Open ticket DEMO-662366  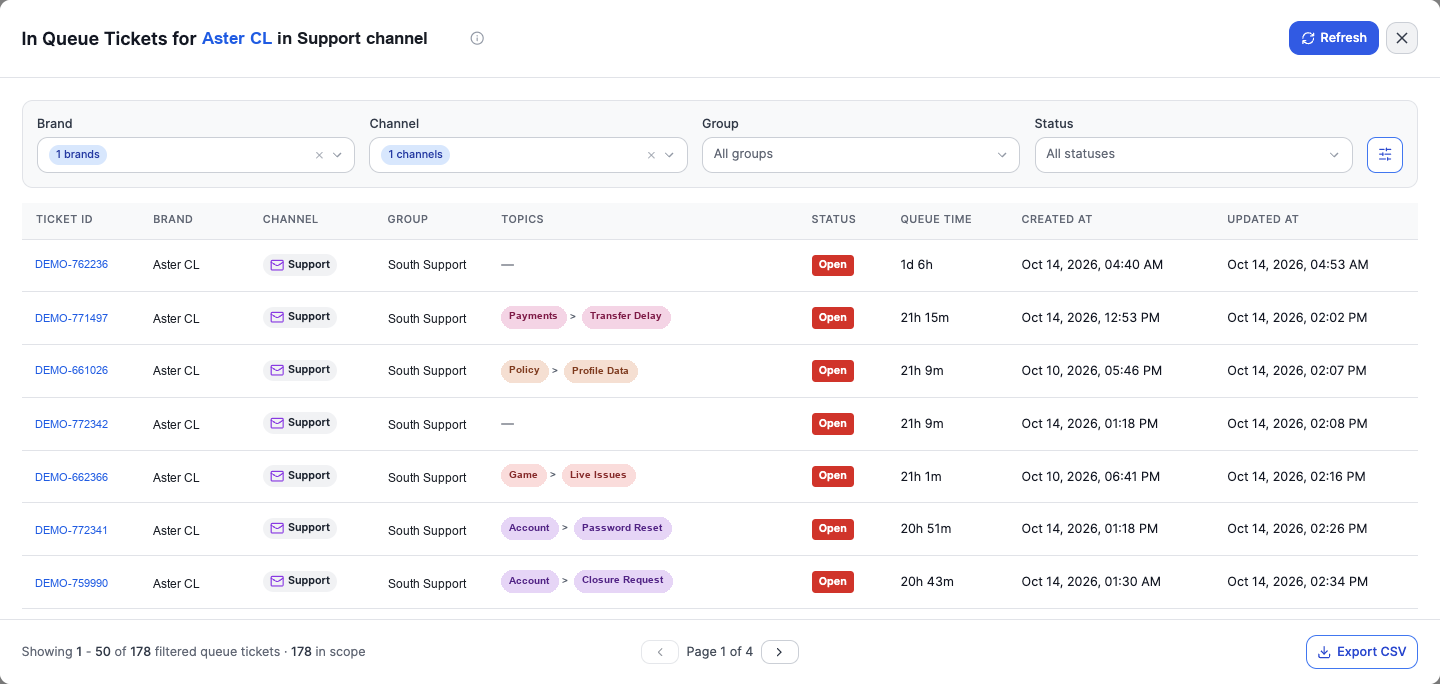tap(71, 477)
